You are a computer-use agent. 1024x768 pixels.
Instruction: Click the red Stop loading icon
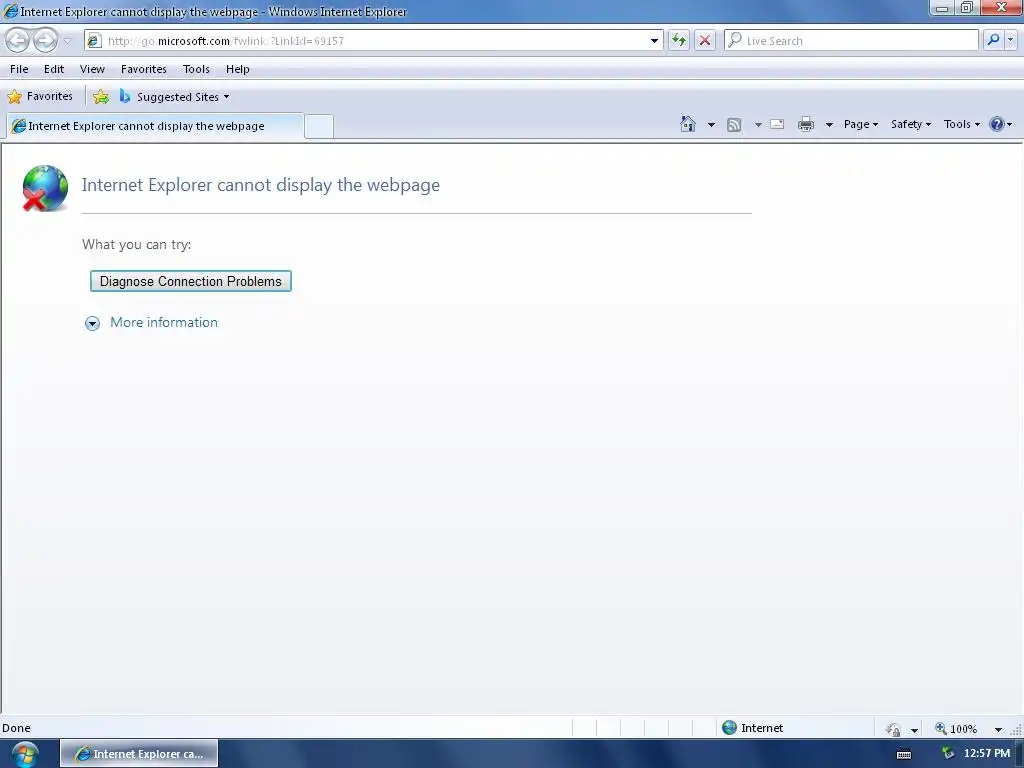click(705, 40)
